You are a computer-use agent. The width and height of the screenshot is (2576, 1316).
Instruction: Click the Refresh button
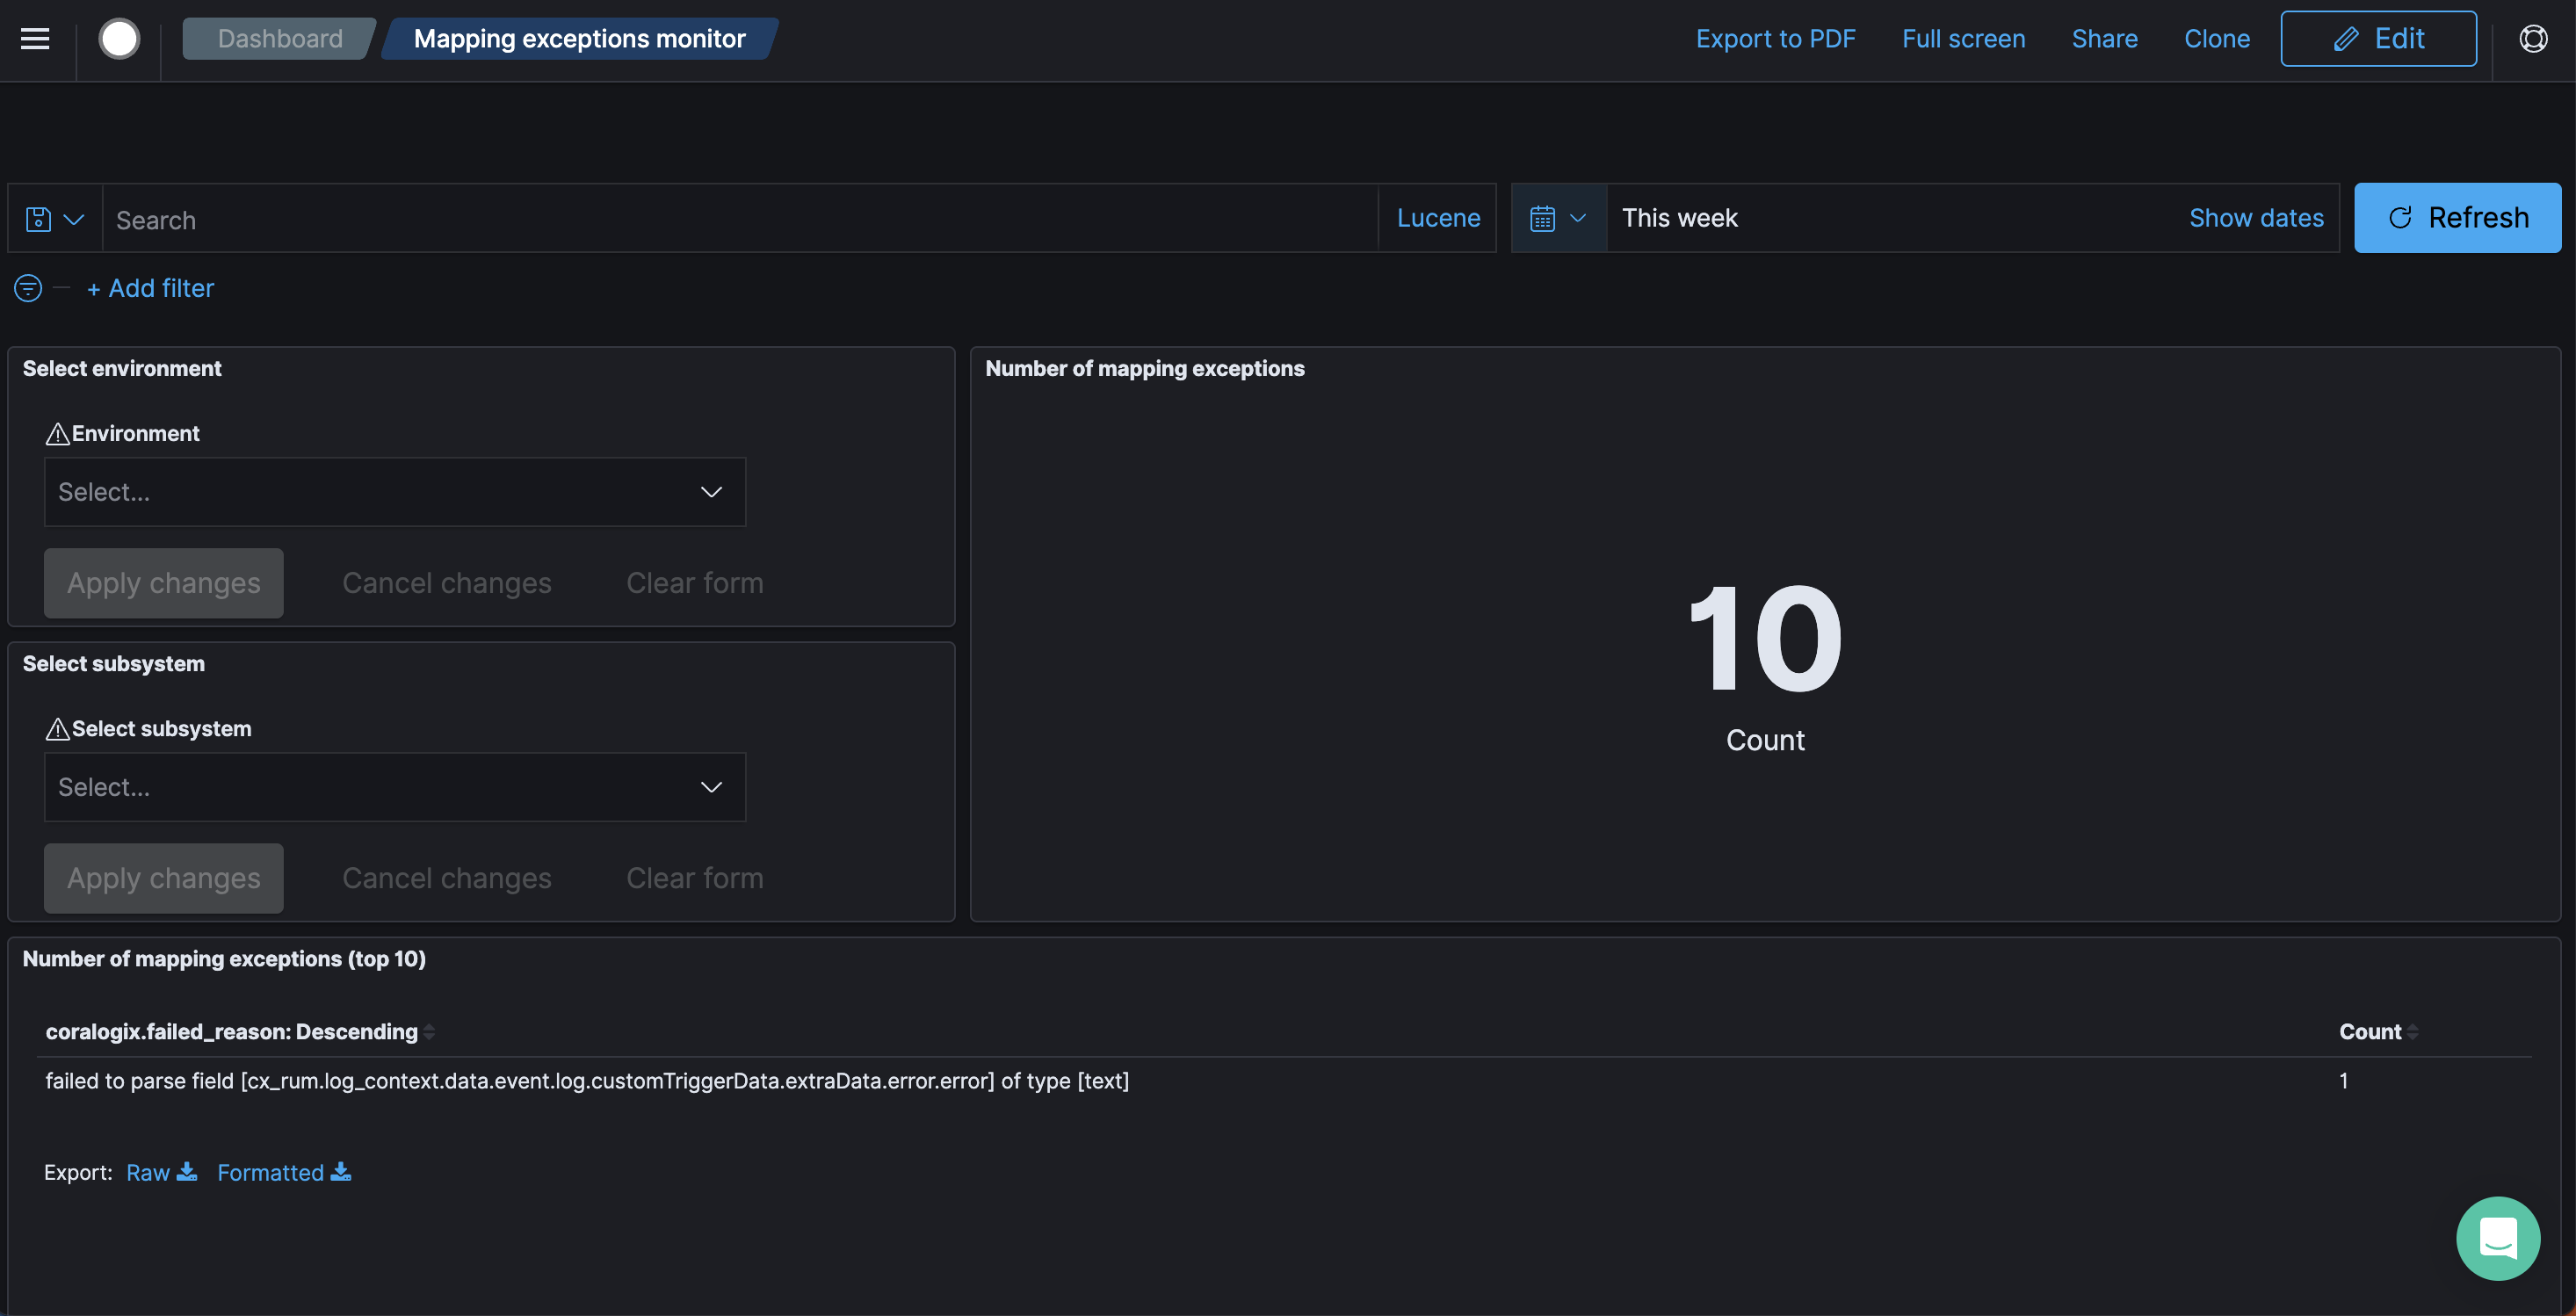(x=2457, y=218)
